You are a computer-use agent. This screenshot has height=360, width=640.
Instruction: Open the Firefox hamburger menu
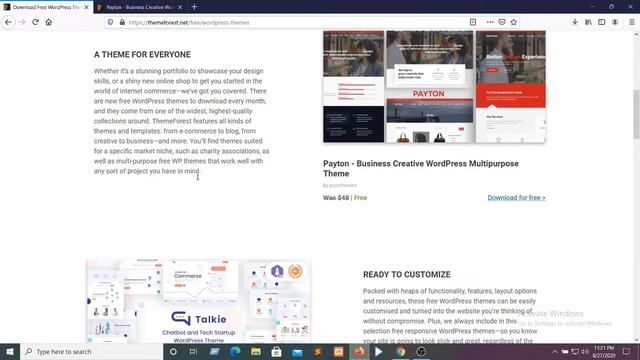632,22
